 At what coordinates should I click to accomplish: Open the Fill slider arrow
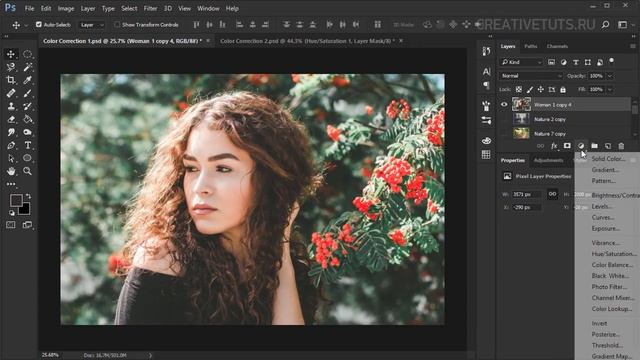coord(610,89)
